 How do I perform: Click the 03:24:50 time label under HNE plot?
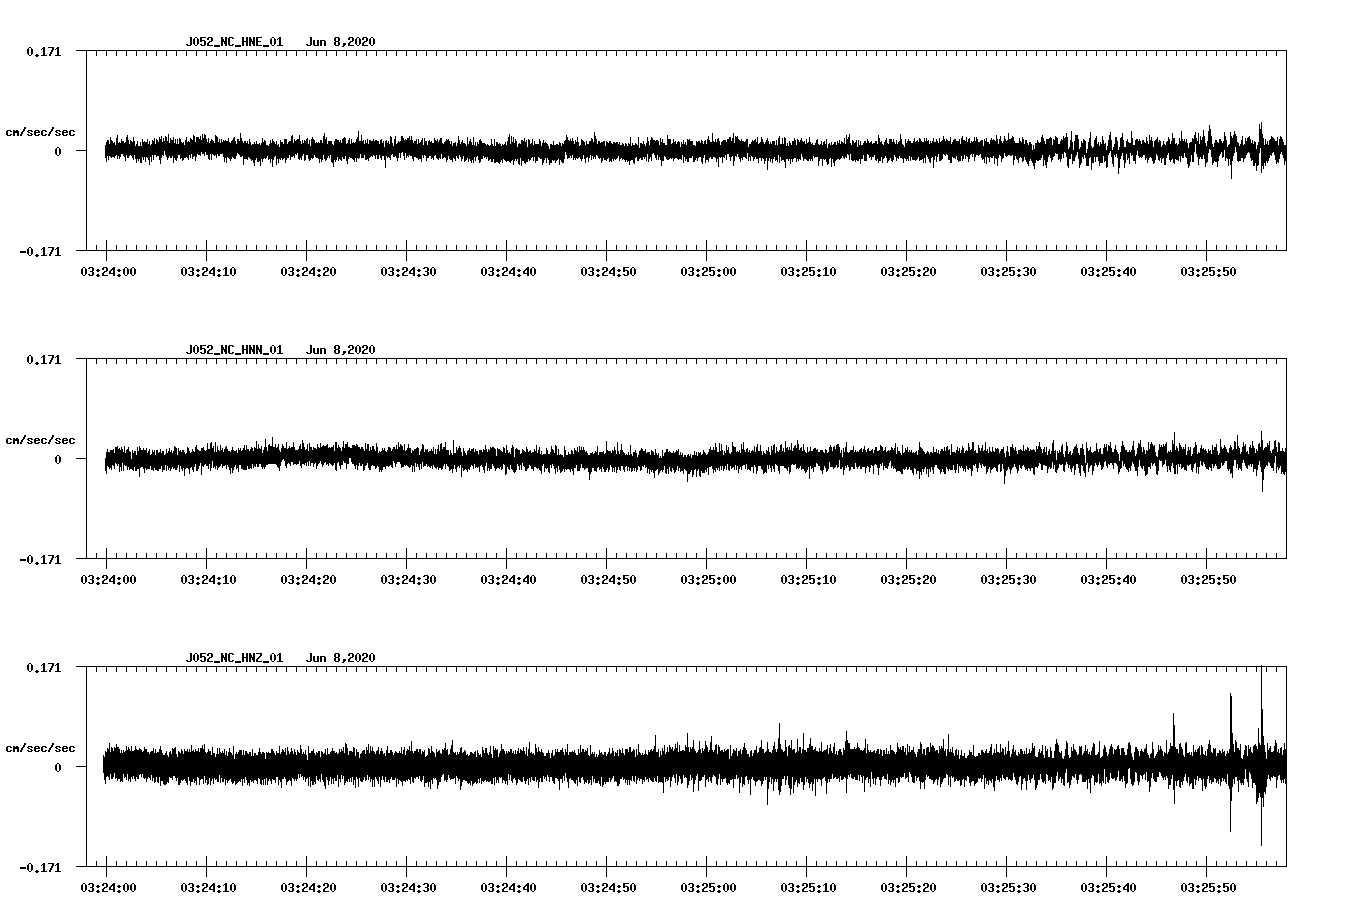pos(607,272)
